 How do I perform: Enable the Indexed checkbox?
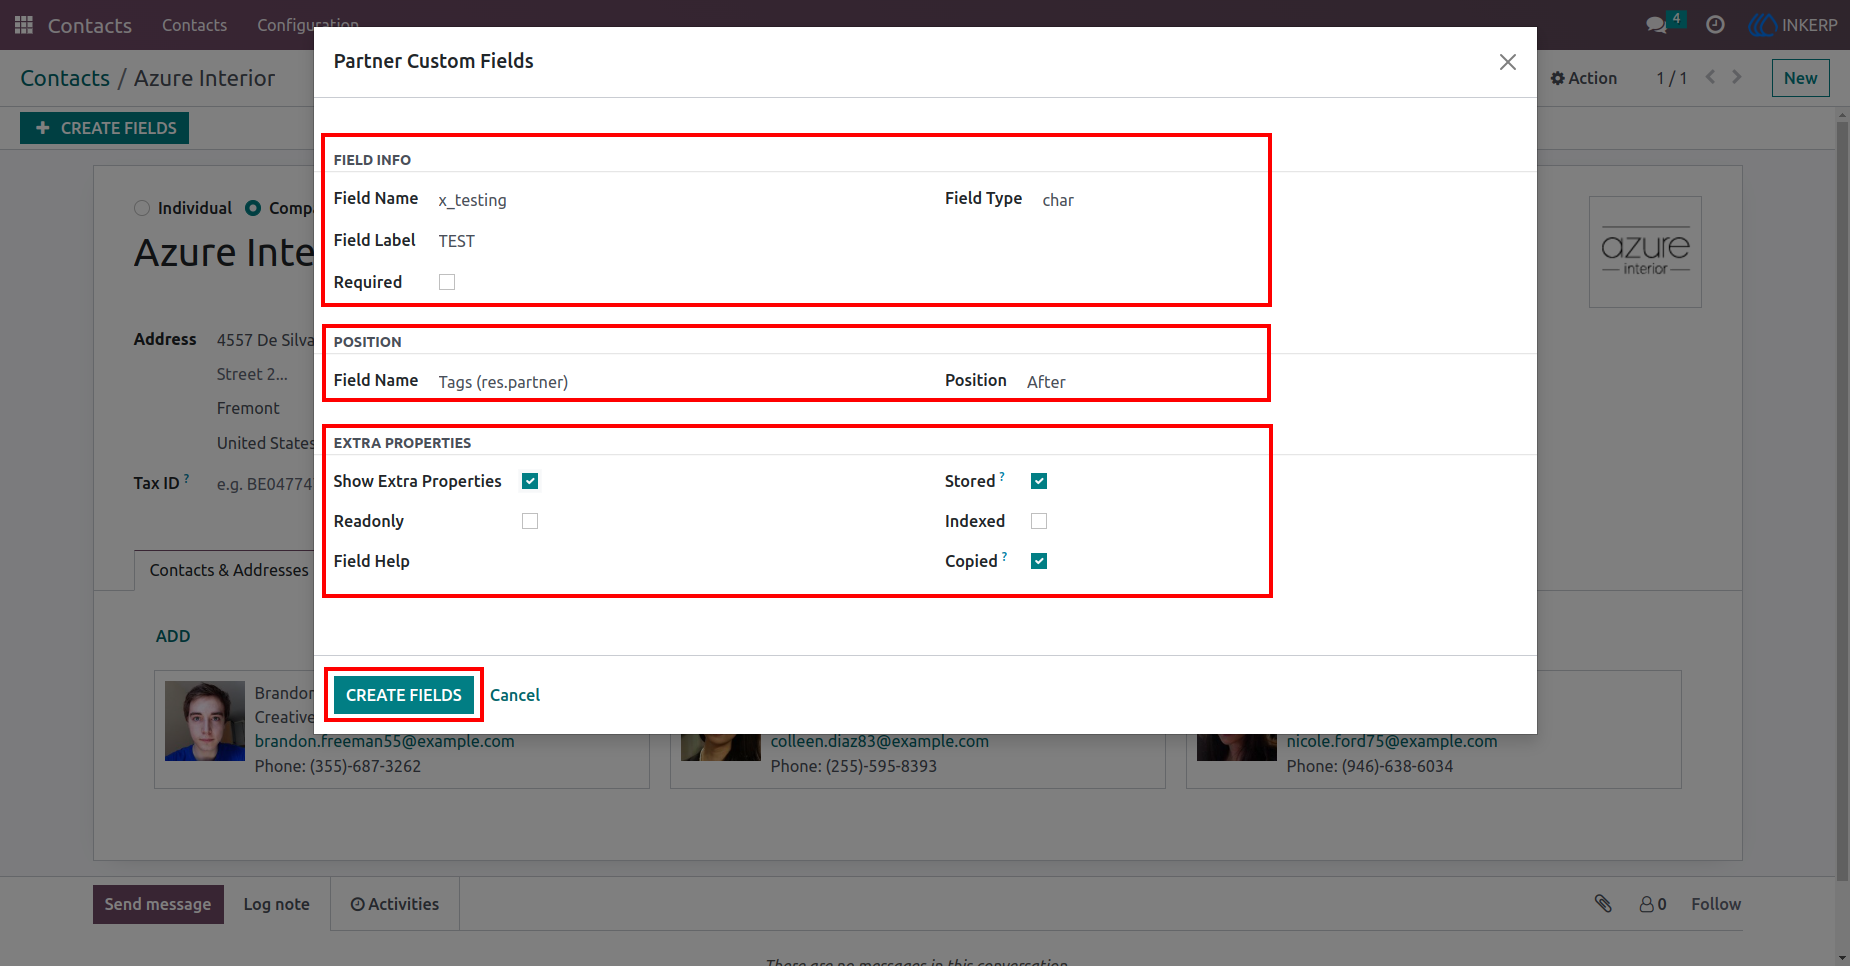point(1039,521)
